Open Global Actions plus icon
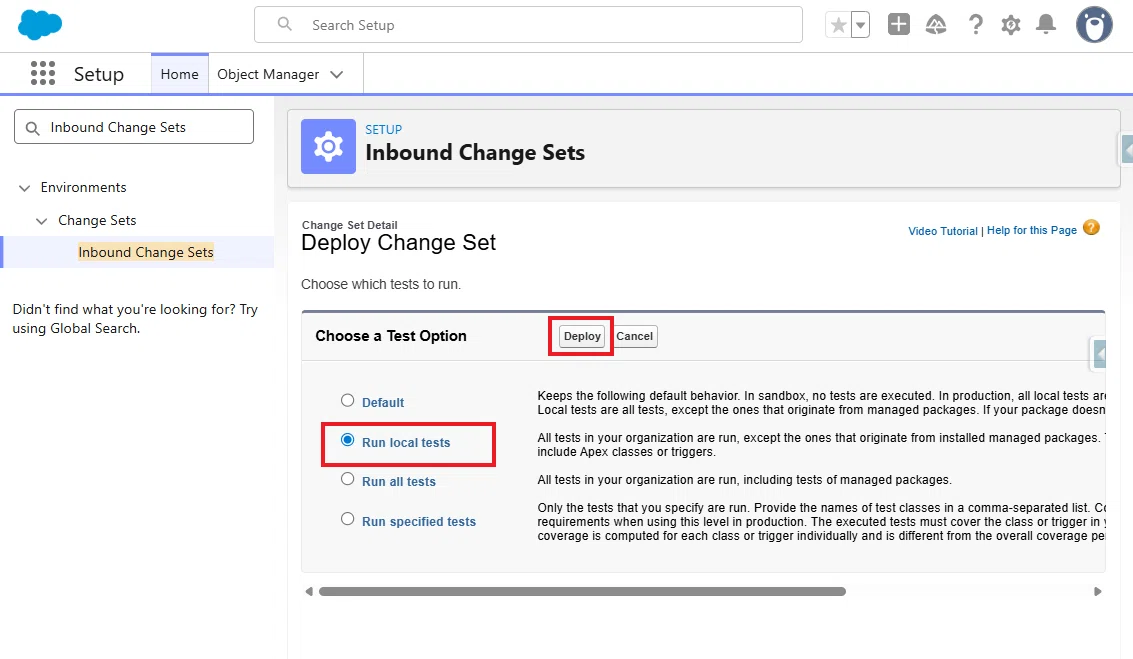Image resolution: width=1133 pixels, height=659 pixels. click(x=898, y=25)
